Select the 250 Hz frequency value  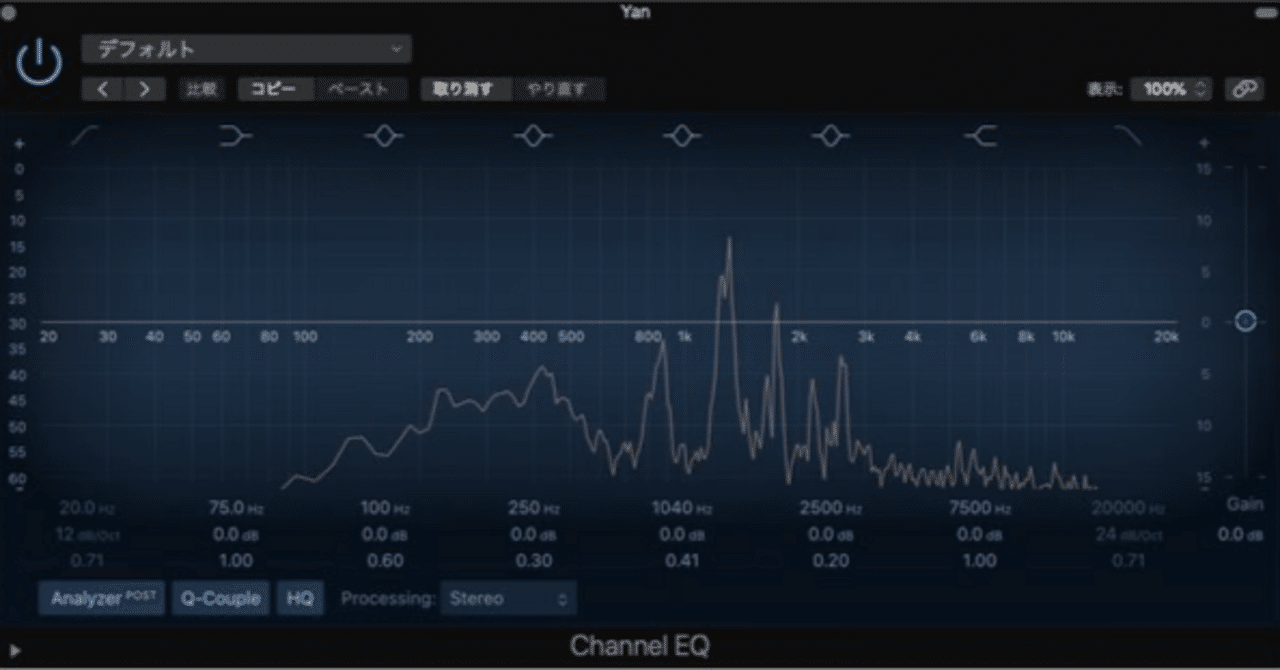[533, 508]
